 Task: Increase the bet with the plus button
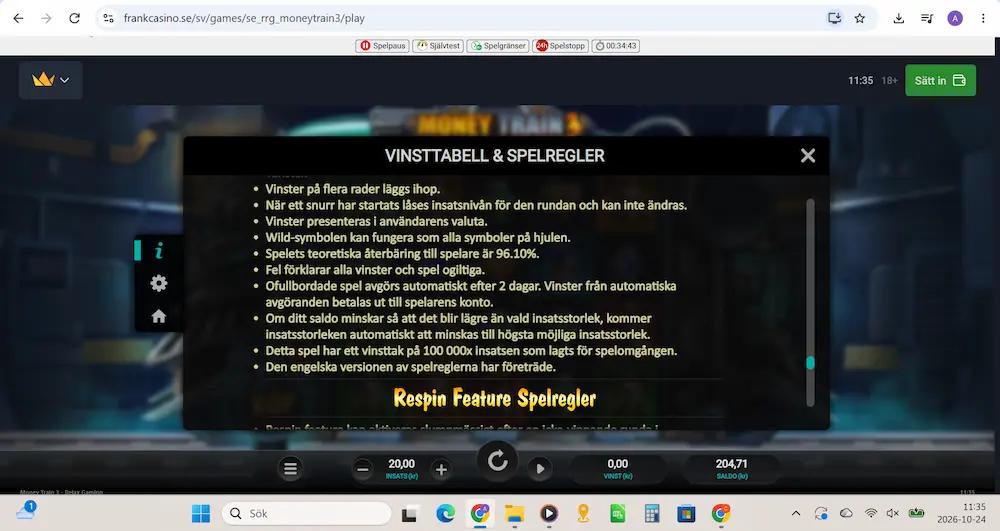(441, 470)
